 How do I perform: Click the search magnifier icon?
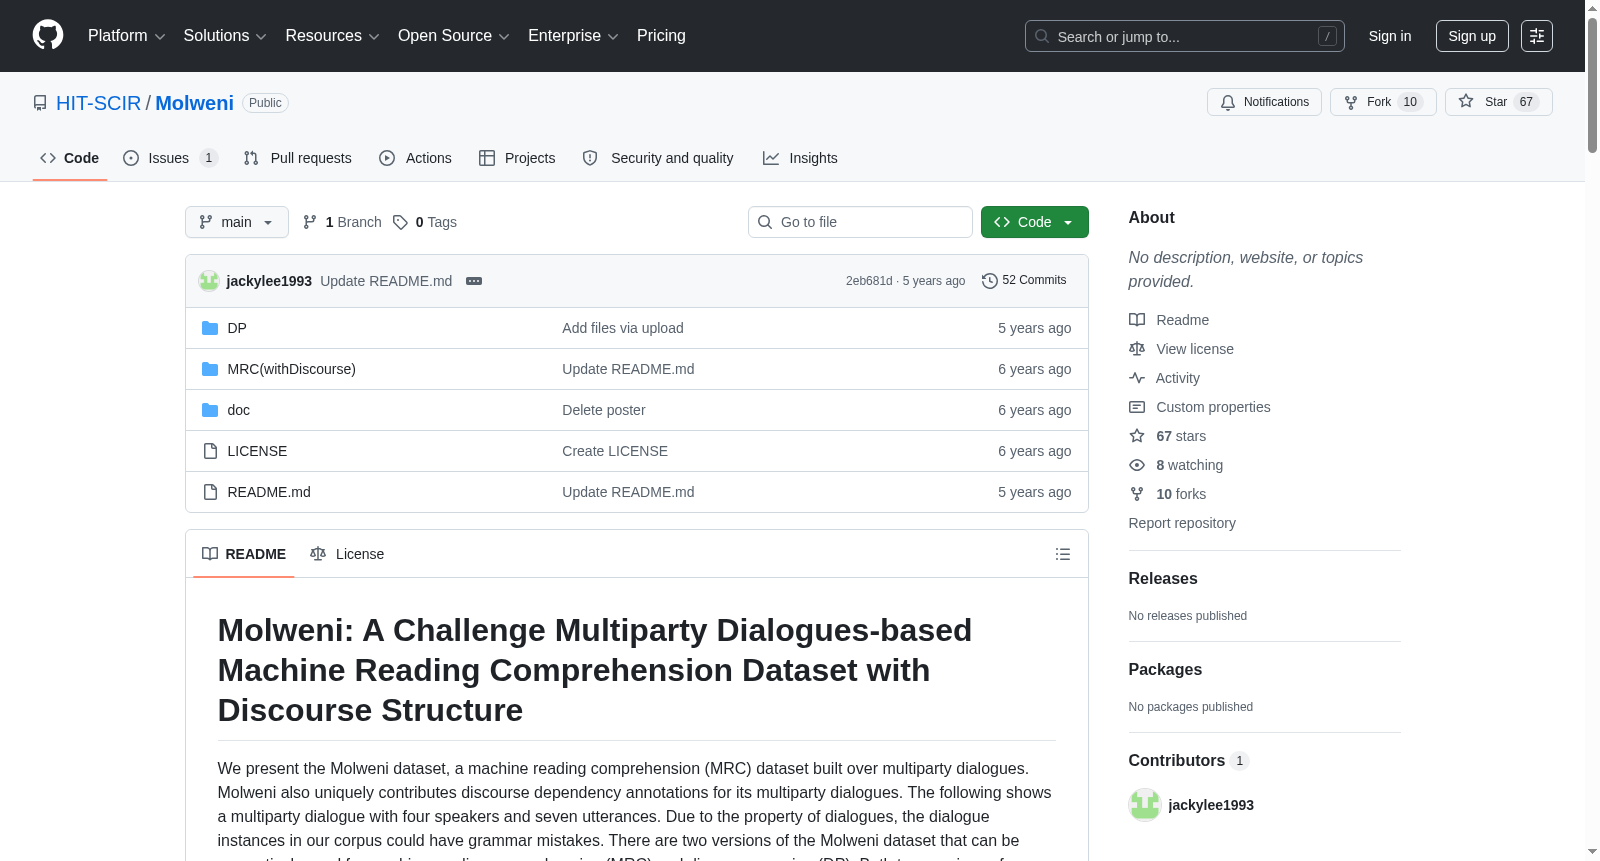(1042, 36)
